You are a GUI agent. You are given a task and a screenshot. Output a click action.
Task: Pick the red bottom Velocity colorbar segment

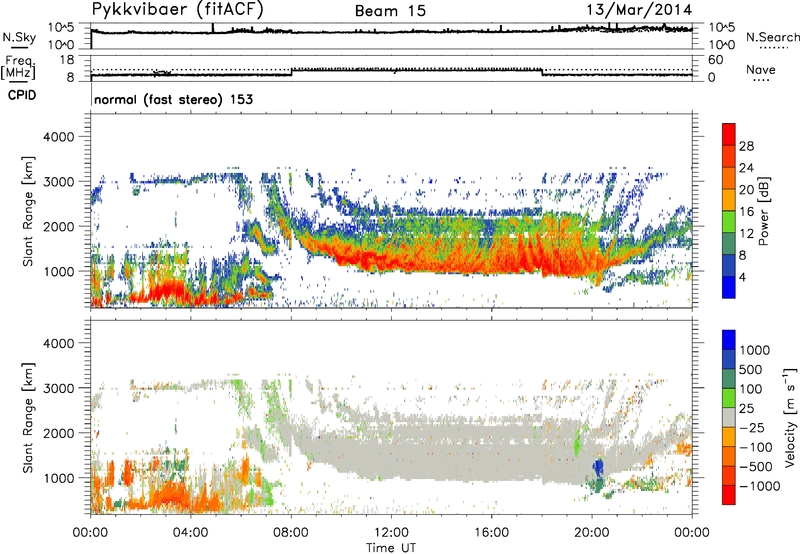[x=729, y=495]
